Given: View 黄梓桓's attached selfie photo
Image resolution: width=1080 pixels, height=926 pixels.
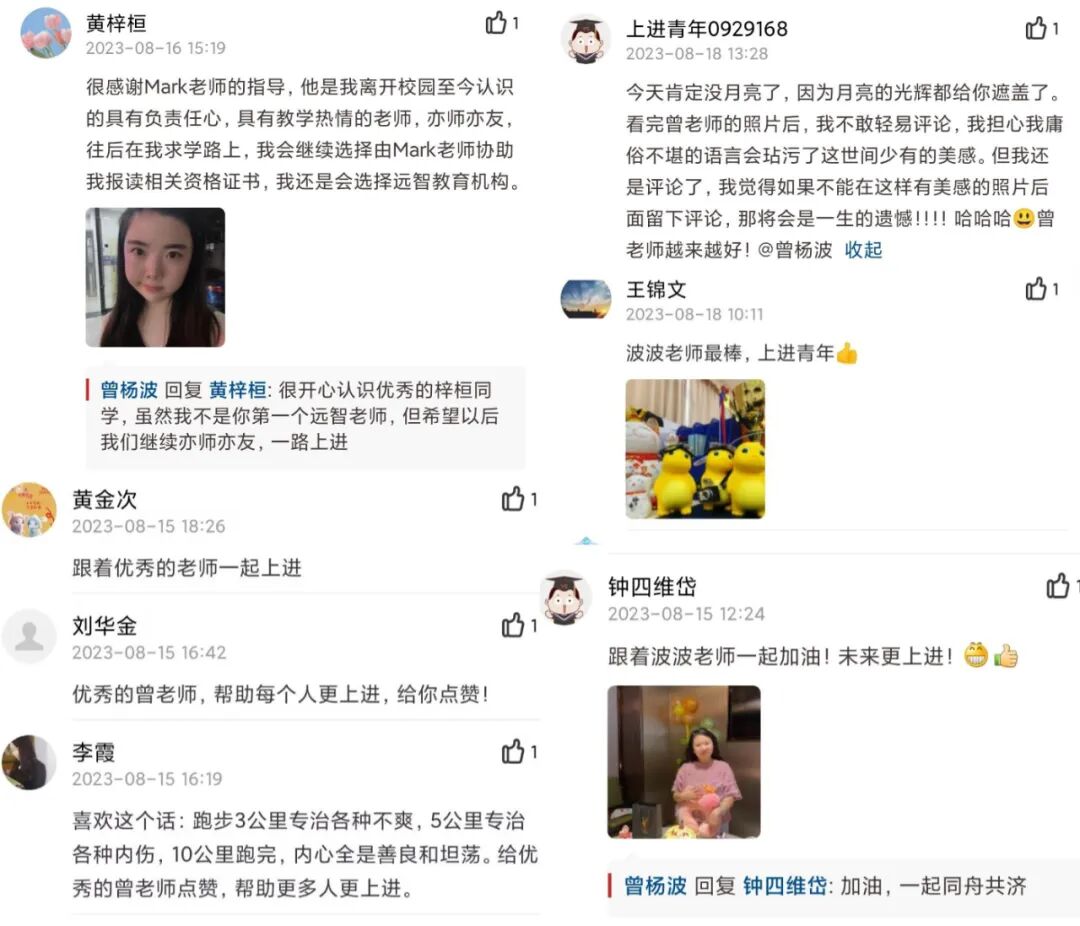Looking at the screenshot, I should [x=155, y=277].
